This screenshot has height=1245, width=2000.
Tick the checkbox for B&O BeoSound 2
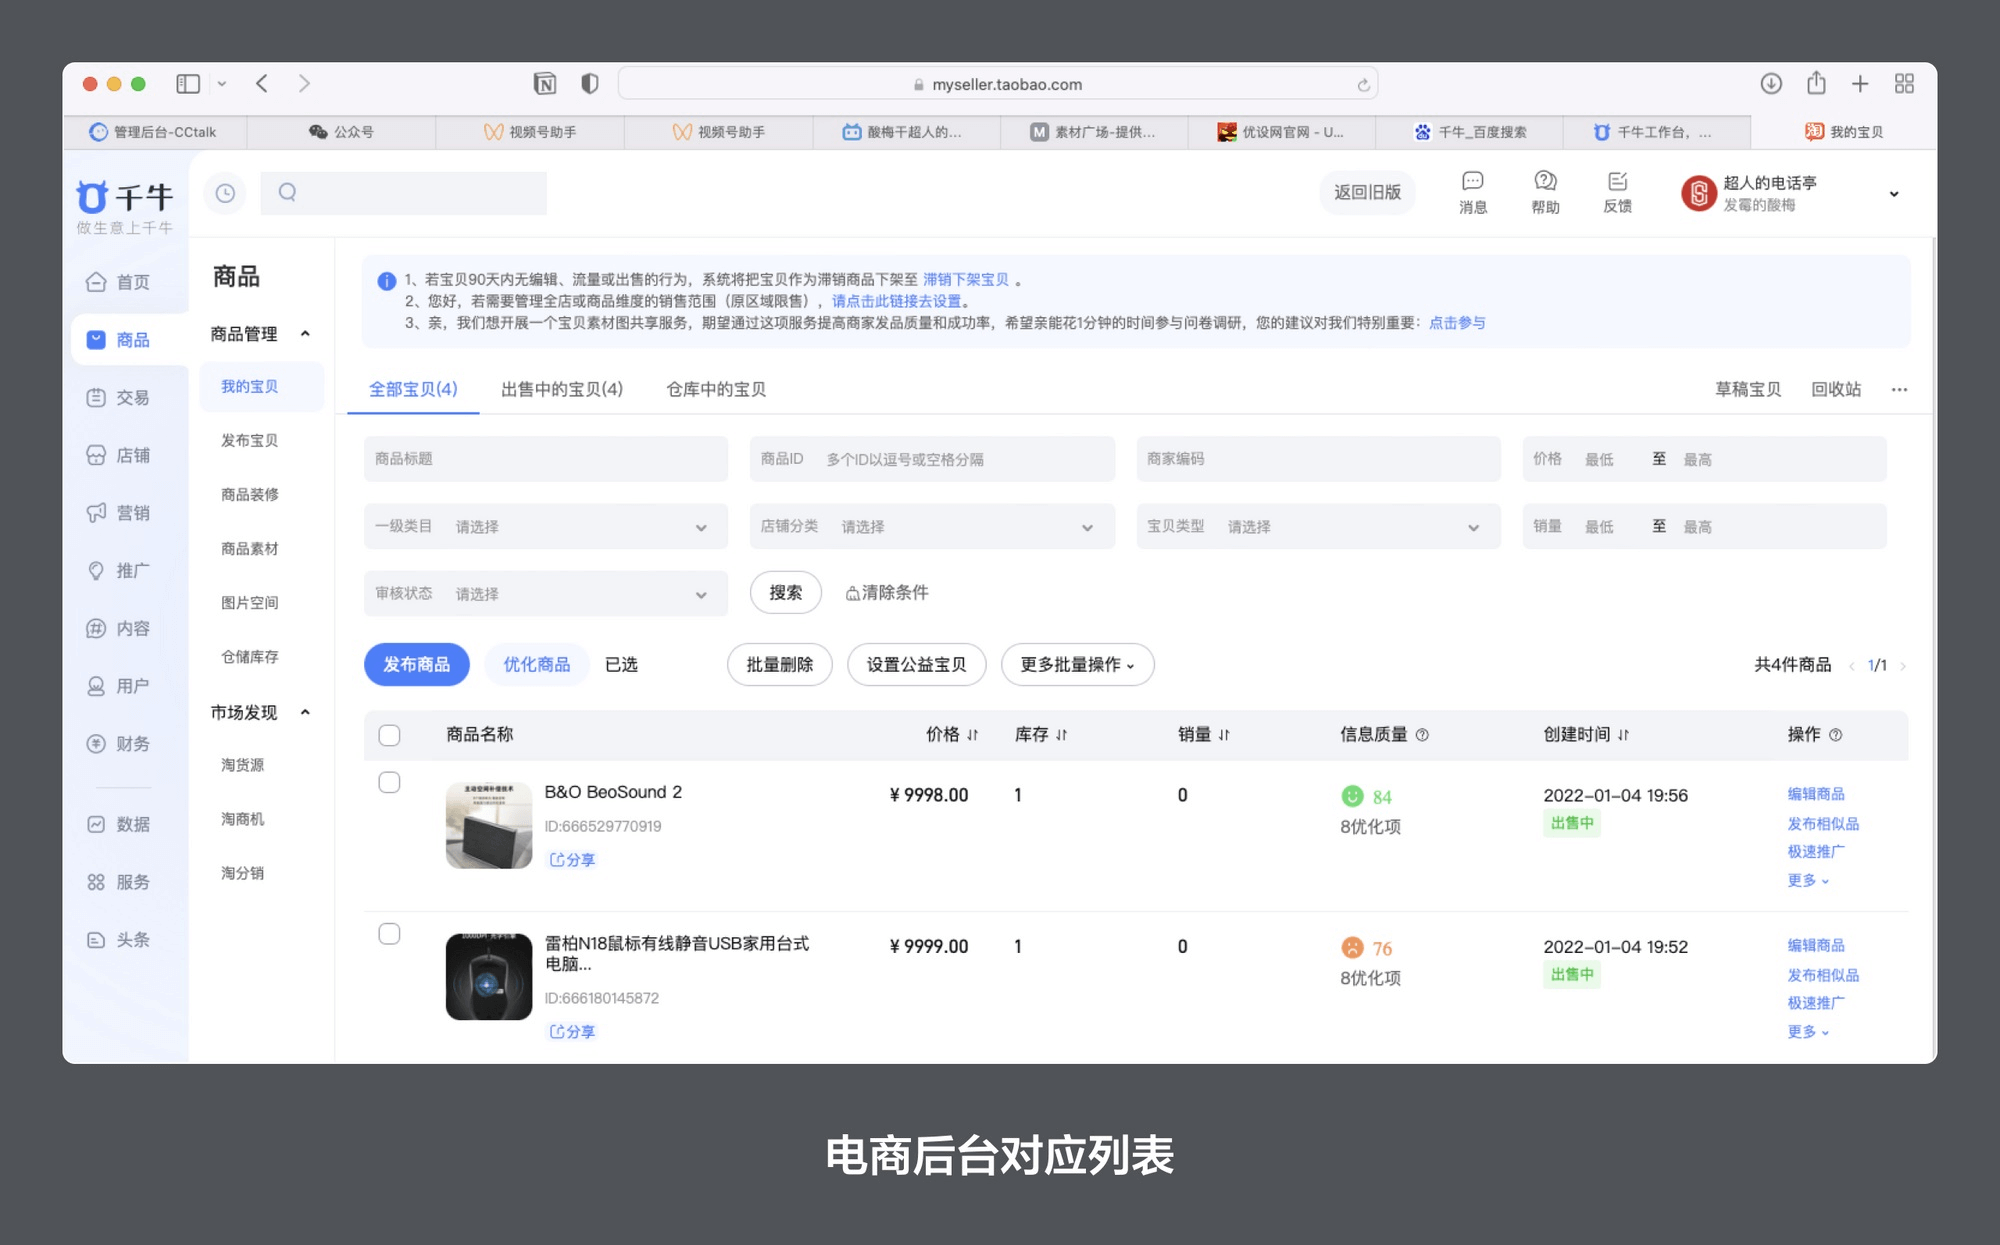click(390, 782)
